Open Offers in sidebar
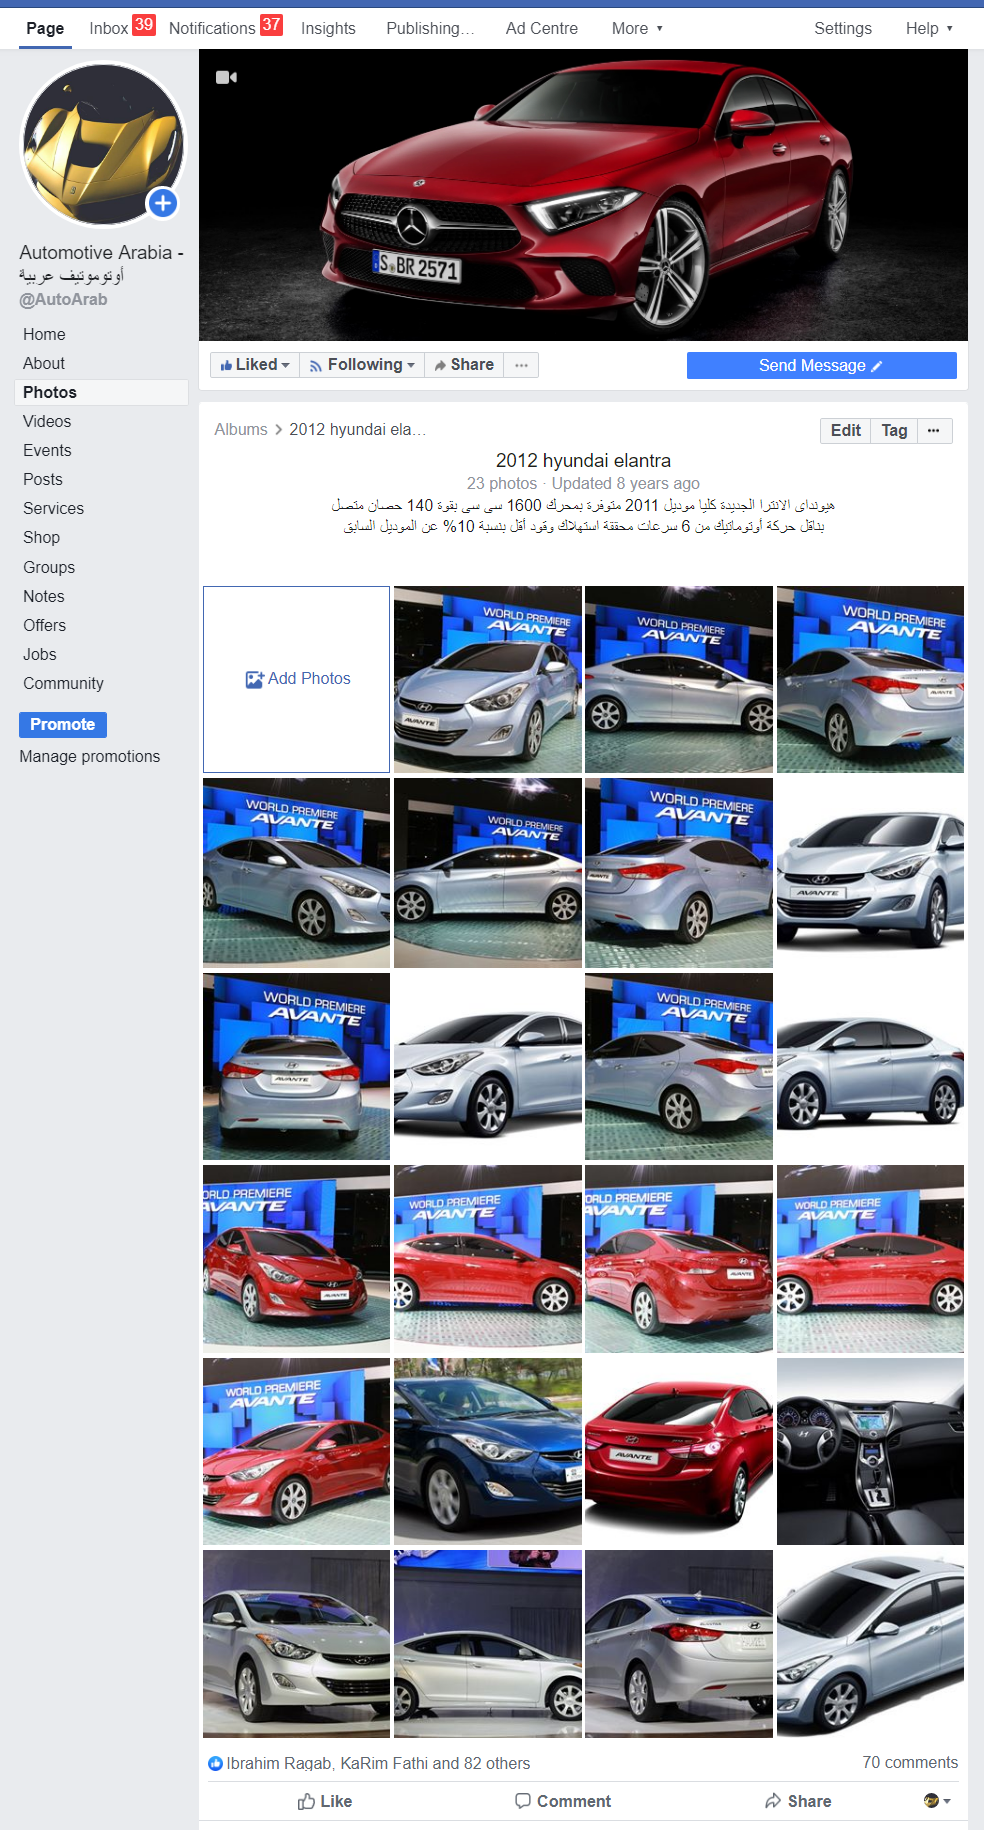Viewport: 984px width, 1832px height. pyautogui.click(x=44, y=625)
